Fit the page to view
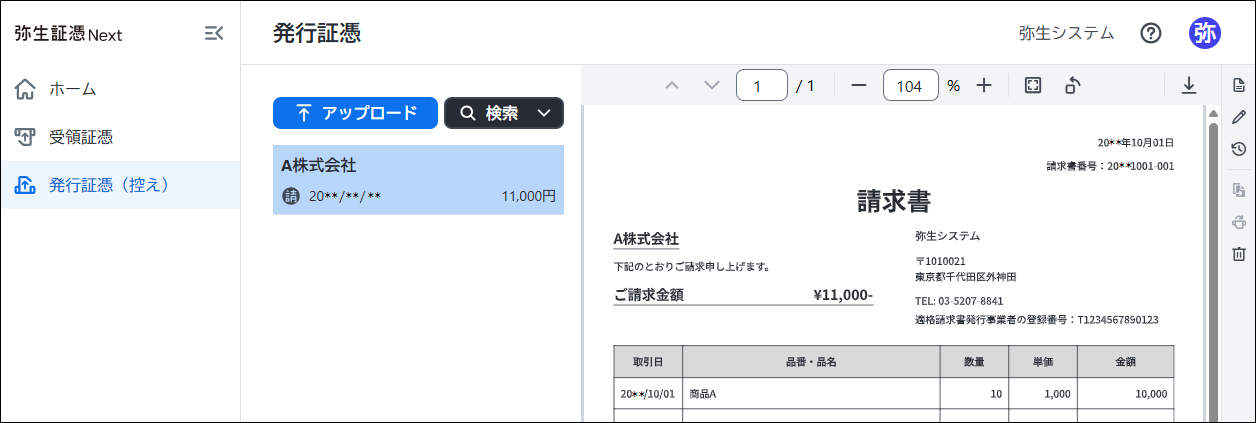Screen dimensions: 1256x423 click(x=1033, y=86)
